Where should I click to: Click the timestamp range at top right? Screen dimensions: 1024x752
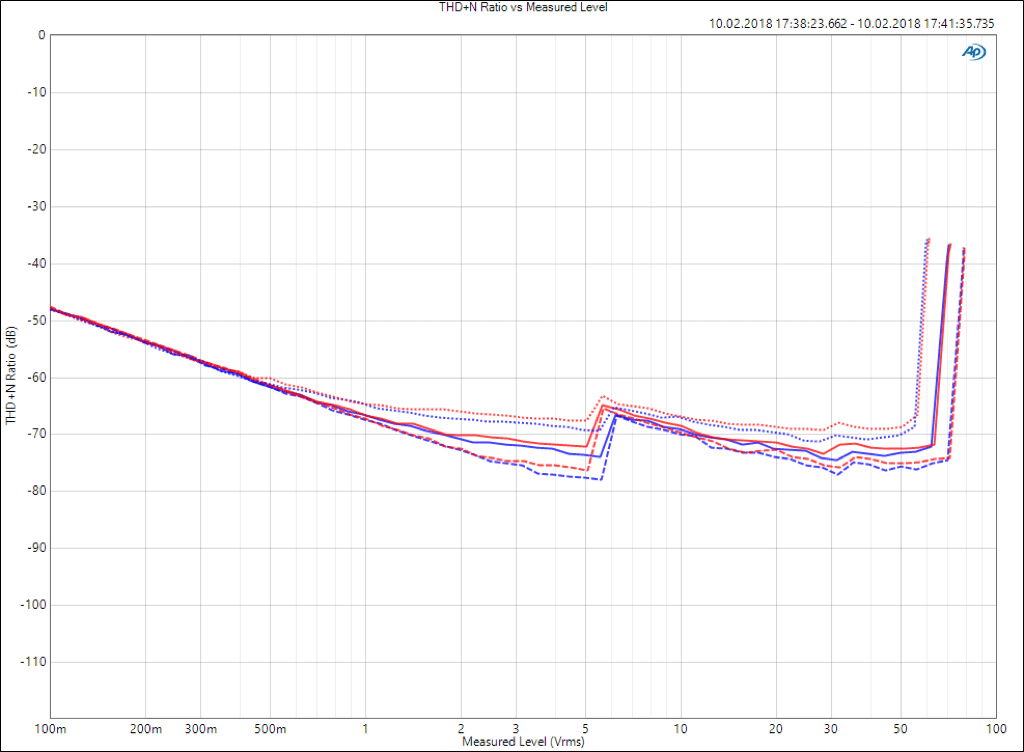(851, 23)
